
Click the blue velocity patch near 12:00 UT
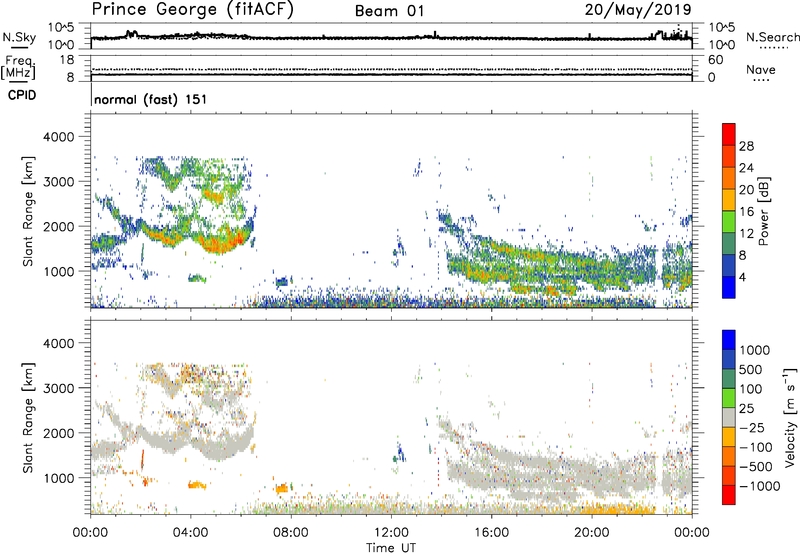click(400, 451)
